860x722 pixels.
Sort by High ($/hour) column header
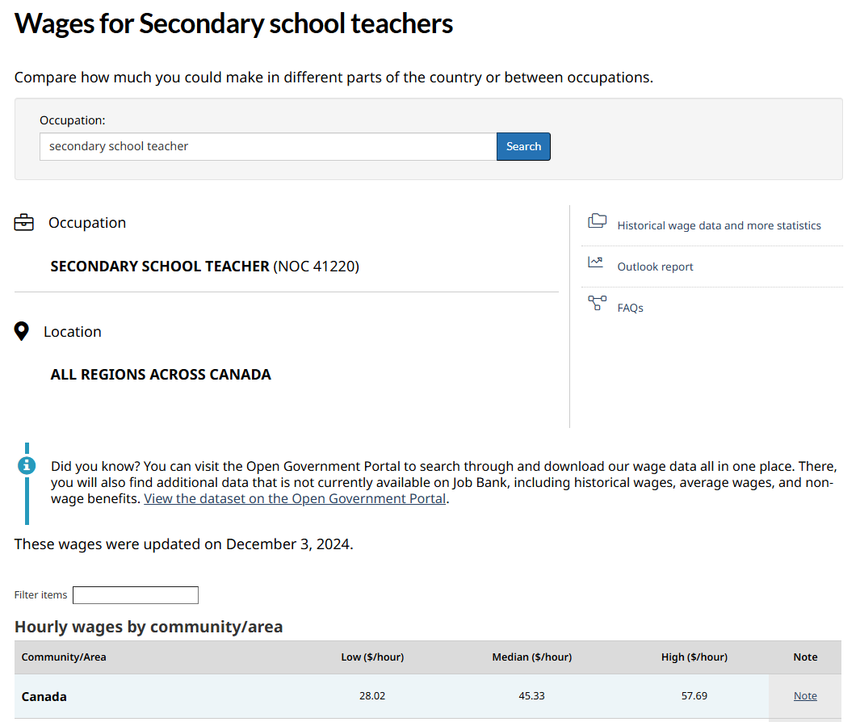point(694,657)
